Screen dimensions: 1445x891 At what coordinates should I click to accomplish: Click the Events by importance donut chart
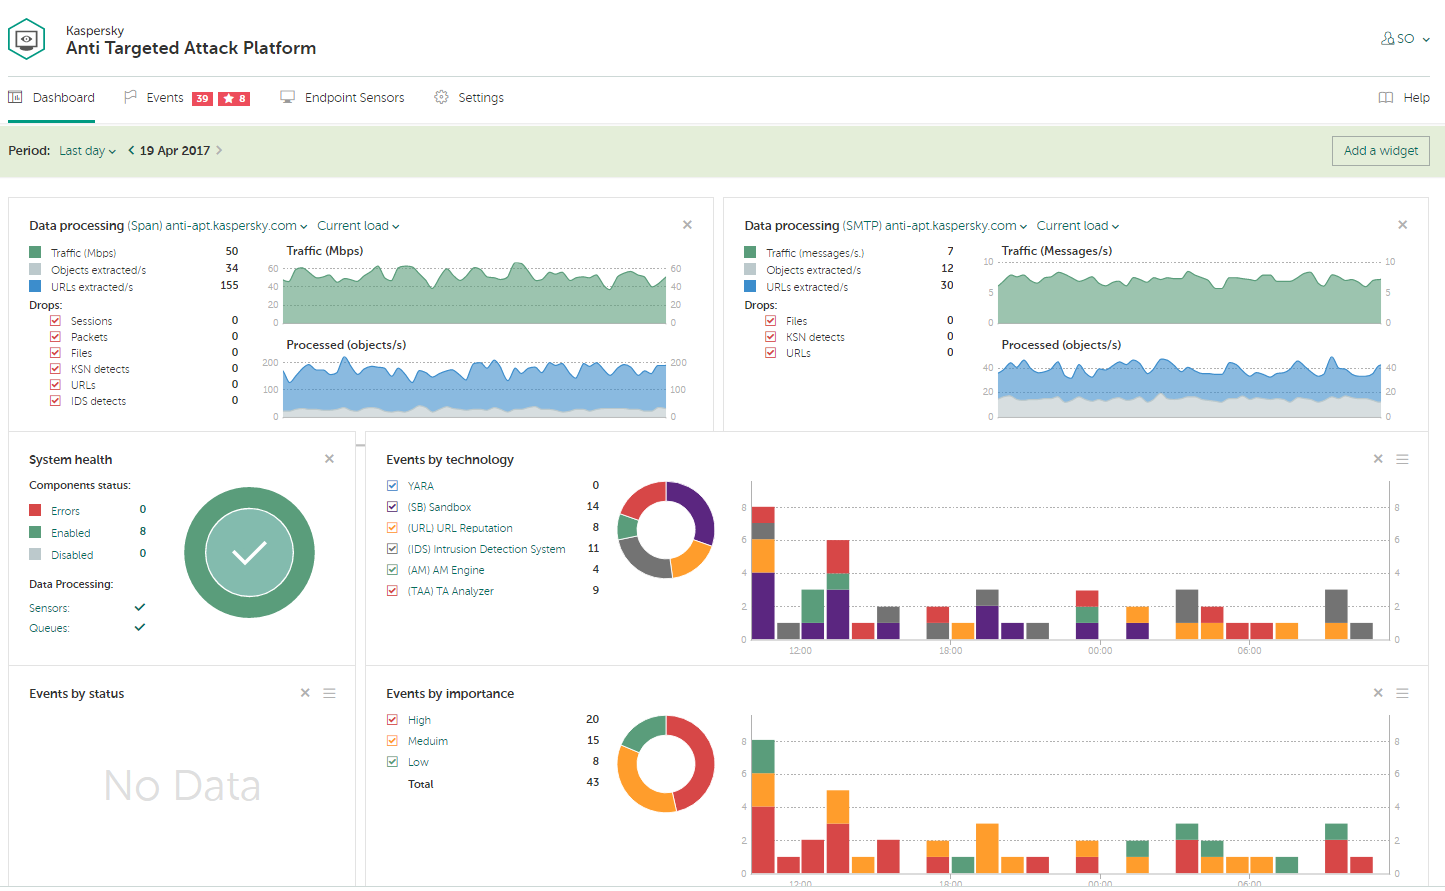click(666, 764)
